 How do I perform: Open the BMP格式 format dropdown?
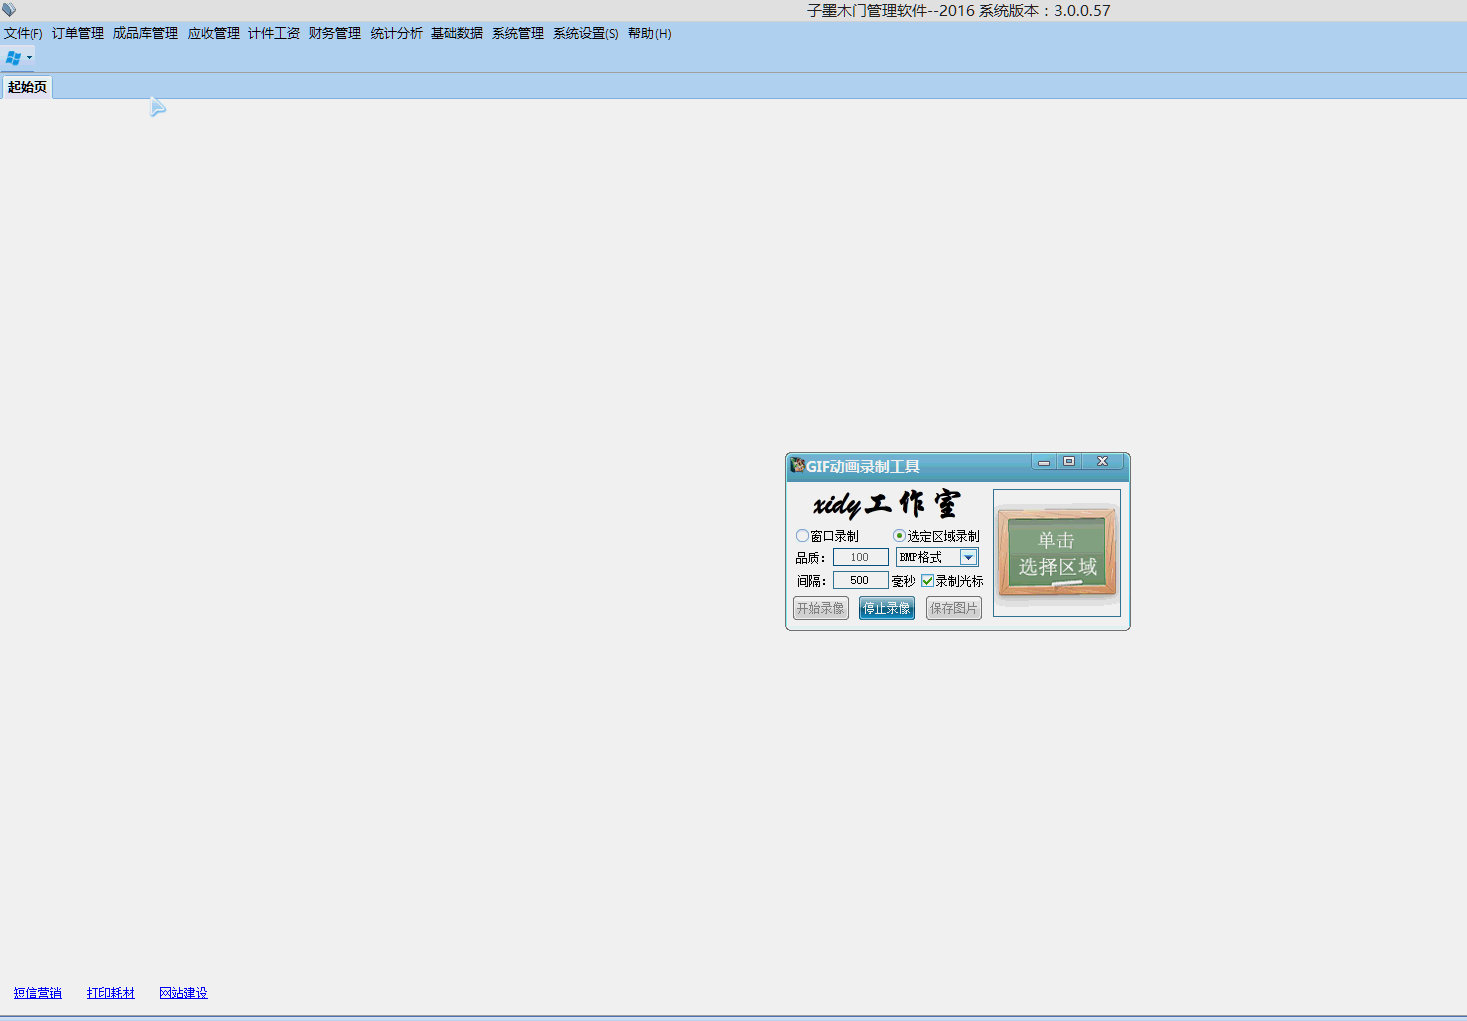coord(968,558)
